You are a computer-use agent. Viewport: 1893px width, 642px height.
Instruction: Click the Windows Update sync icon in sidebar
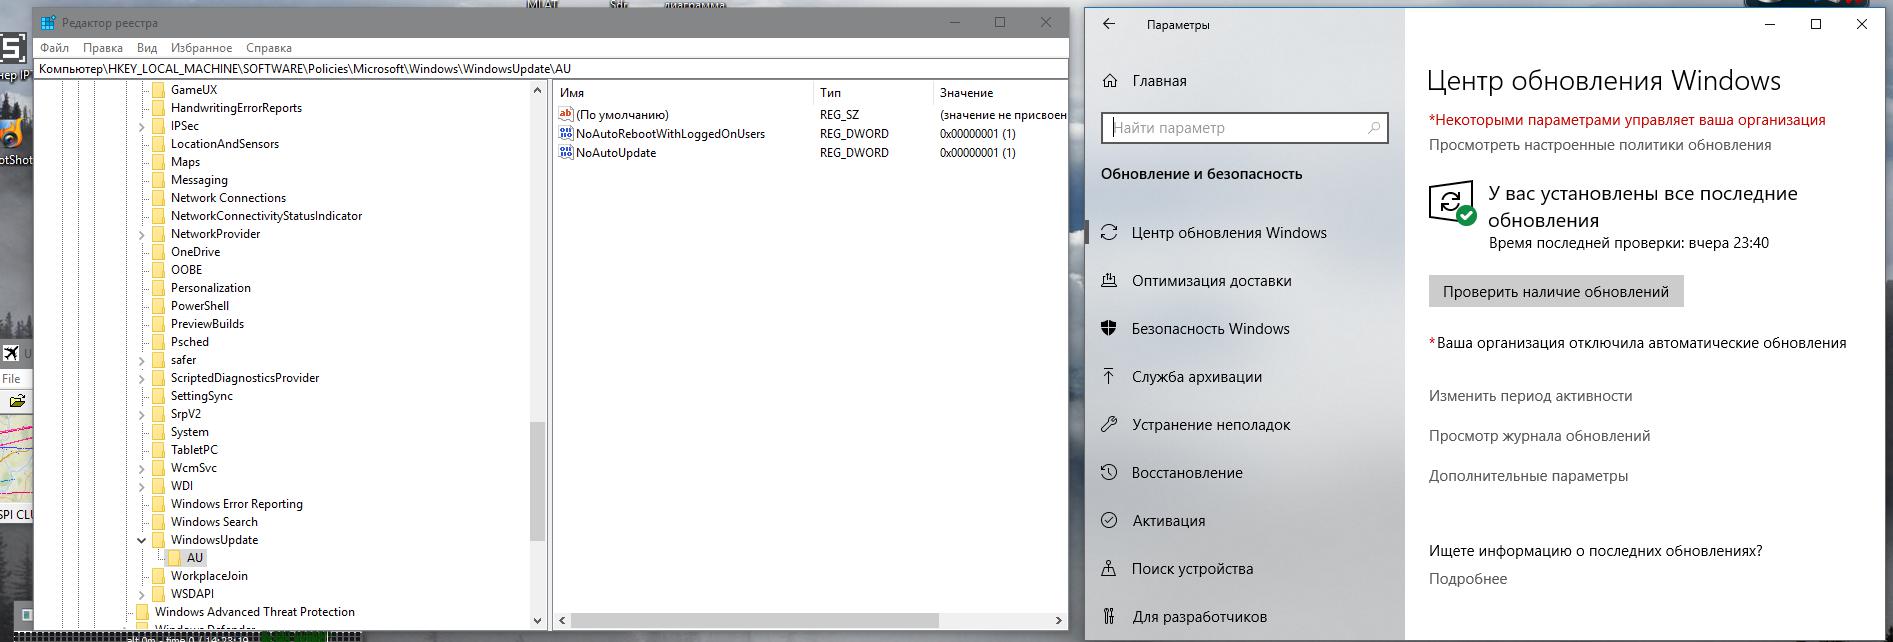(x=1109, y=232)
